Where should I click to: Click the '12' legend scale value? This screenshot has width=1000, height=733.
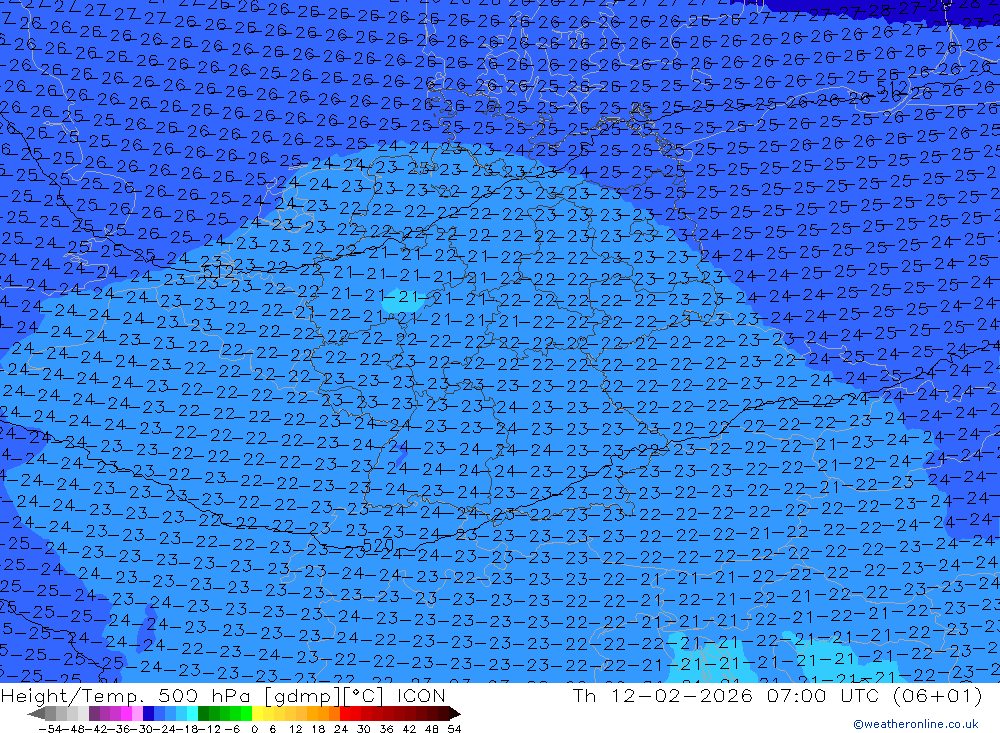click(x=295, y=729)
